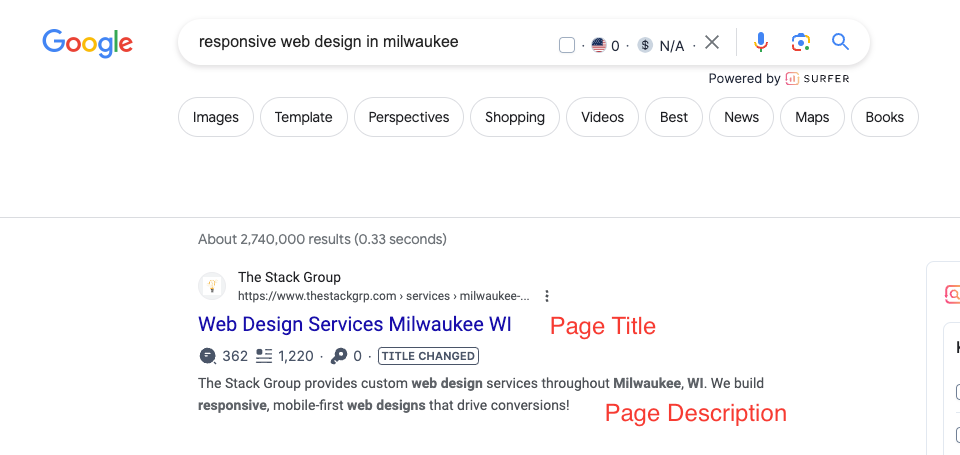Select the Best filter chip

coord(674,117)
